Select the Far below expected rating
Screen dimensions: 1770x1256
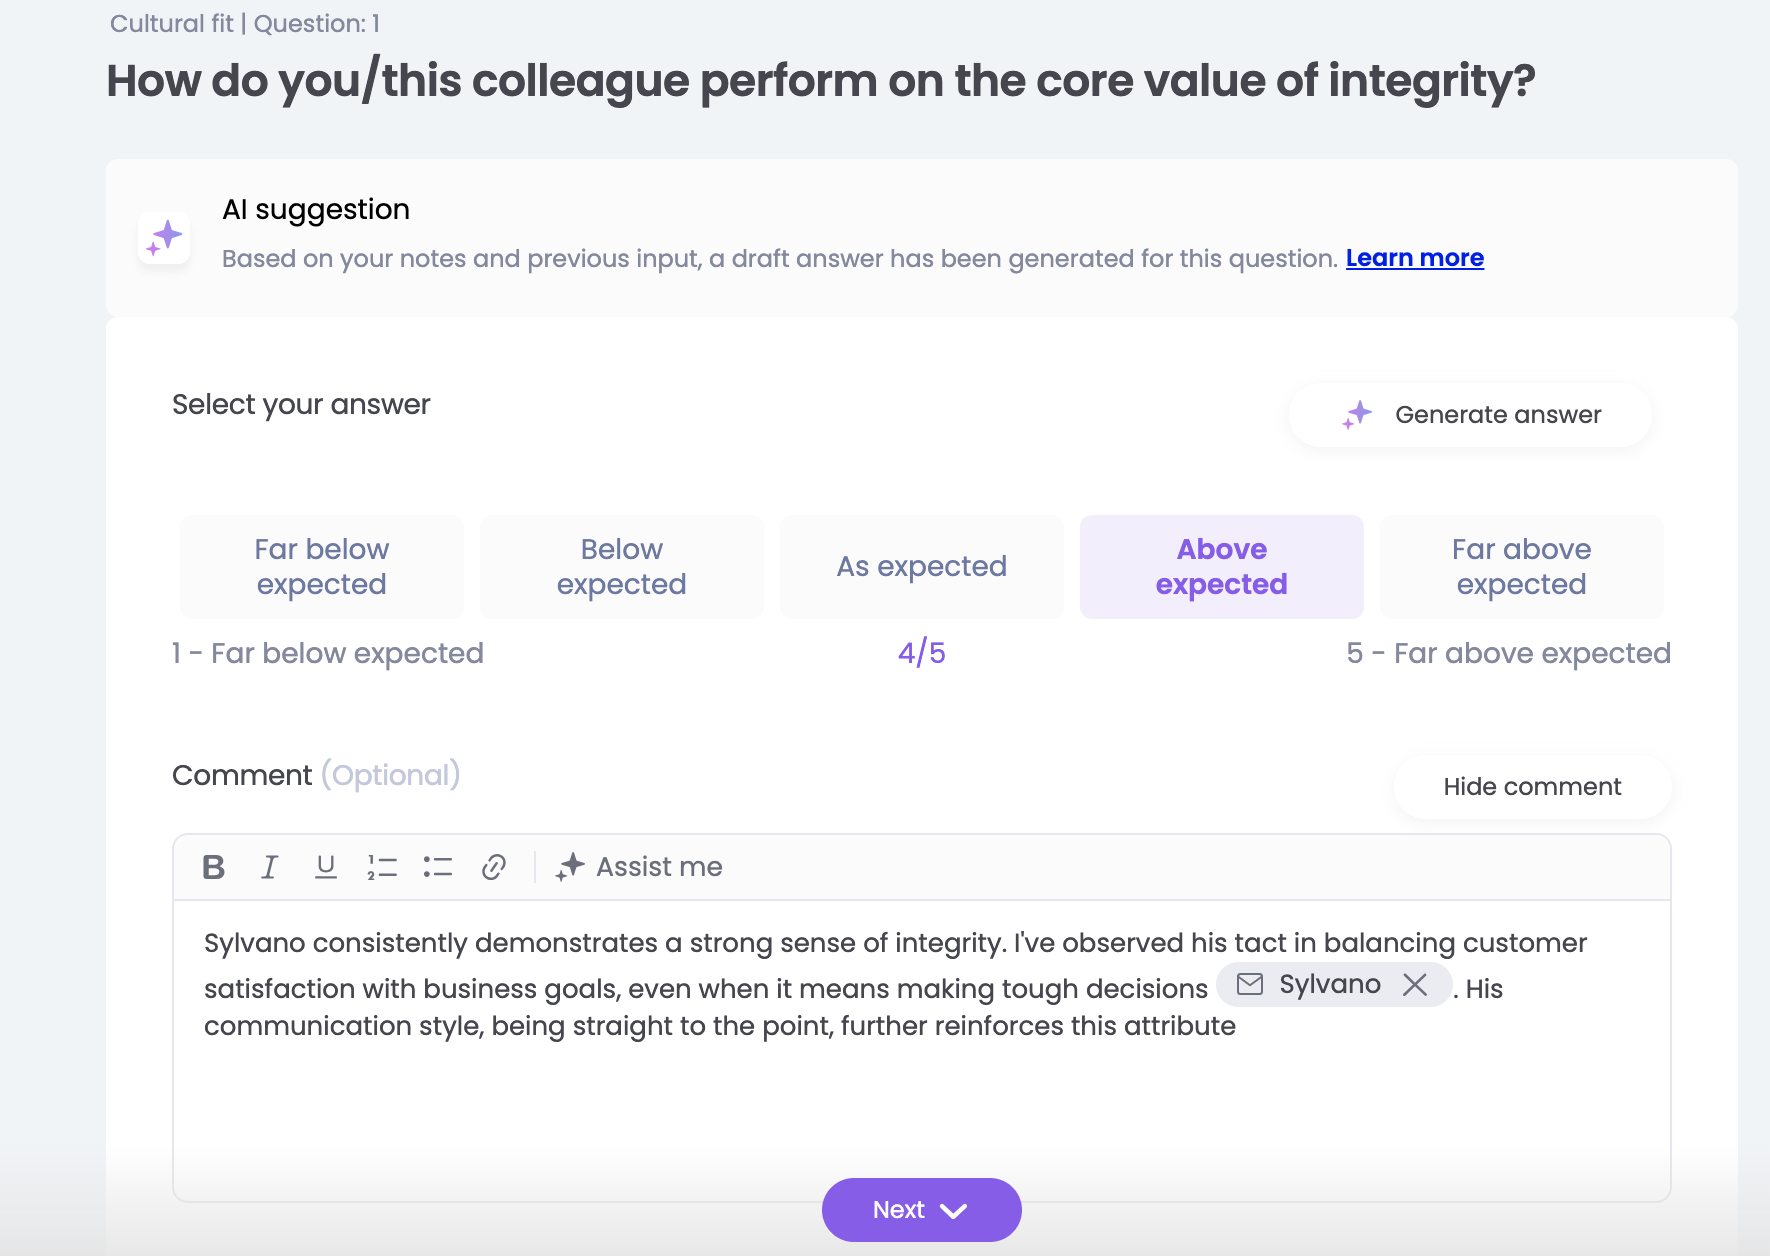(x=321, y=567)
